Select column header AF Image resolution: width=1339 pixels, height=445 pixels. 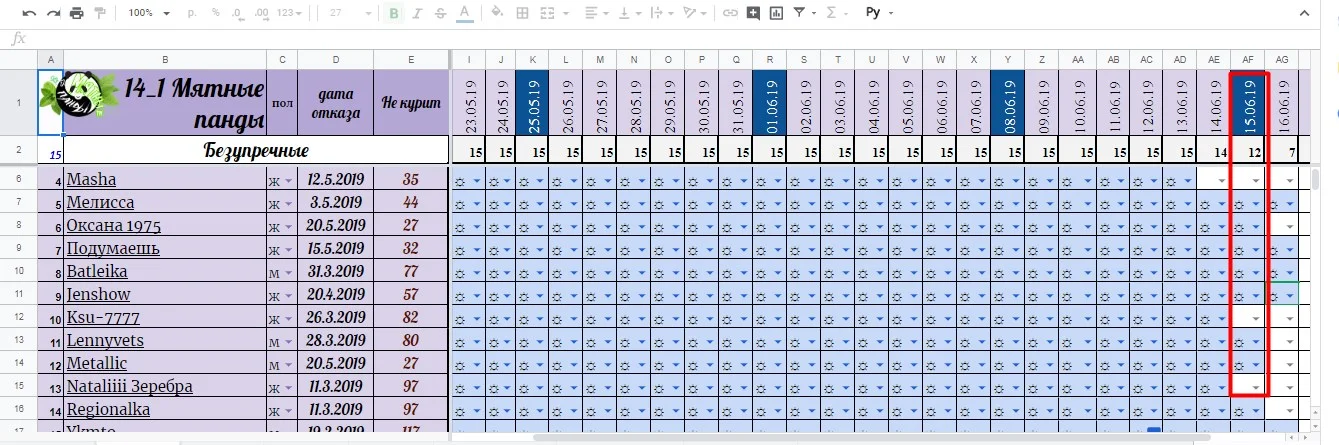1247,59
